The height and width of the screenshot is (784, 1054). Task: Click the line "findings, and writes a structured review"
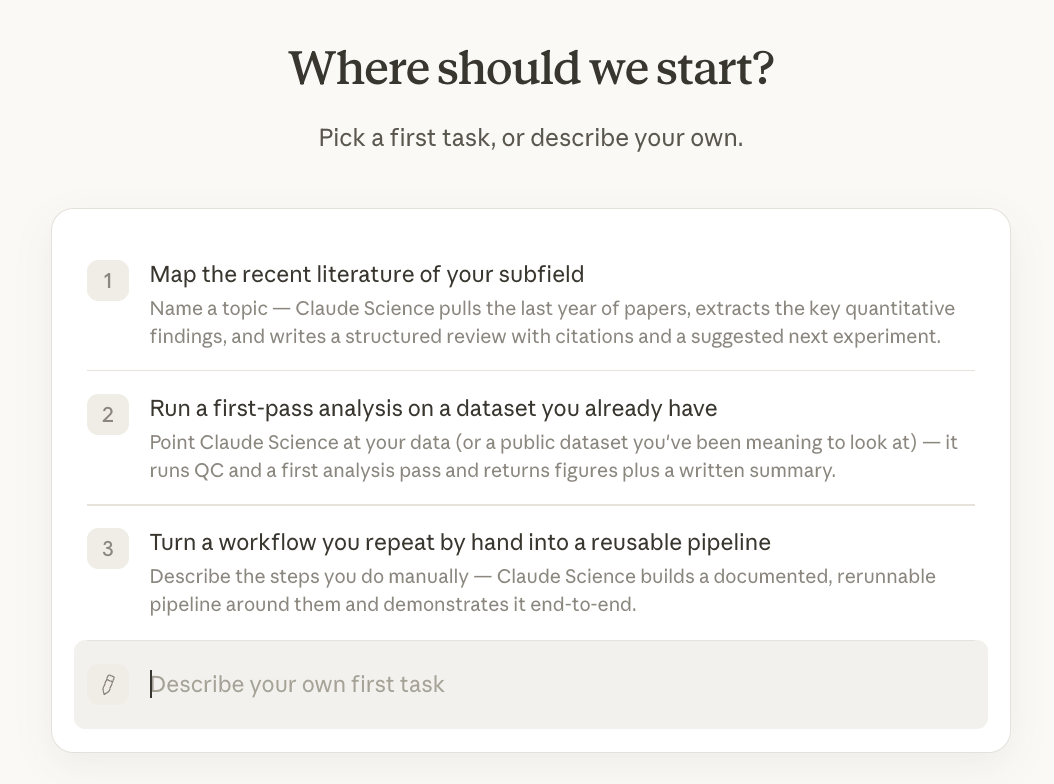click(x=545, y=336)
